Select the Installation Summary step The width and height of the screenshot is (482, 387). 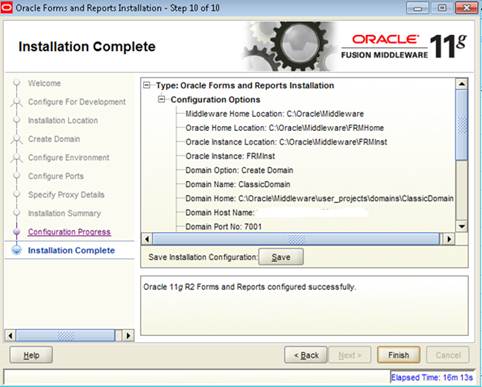[64, 213]
